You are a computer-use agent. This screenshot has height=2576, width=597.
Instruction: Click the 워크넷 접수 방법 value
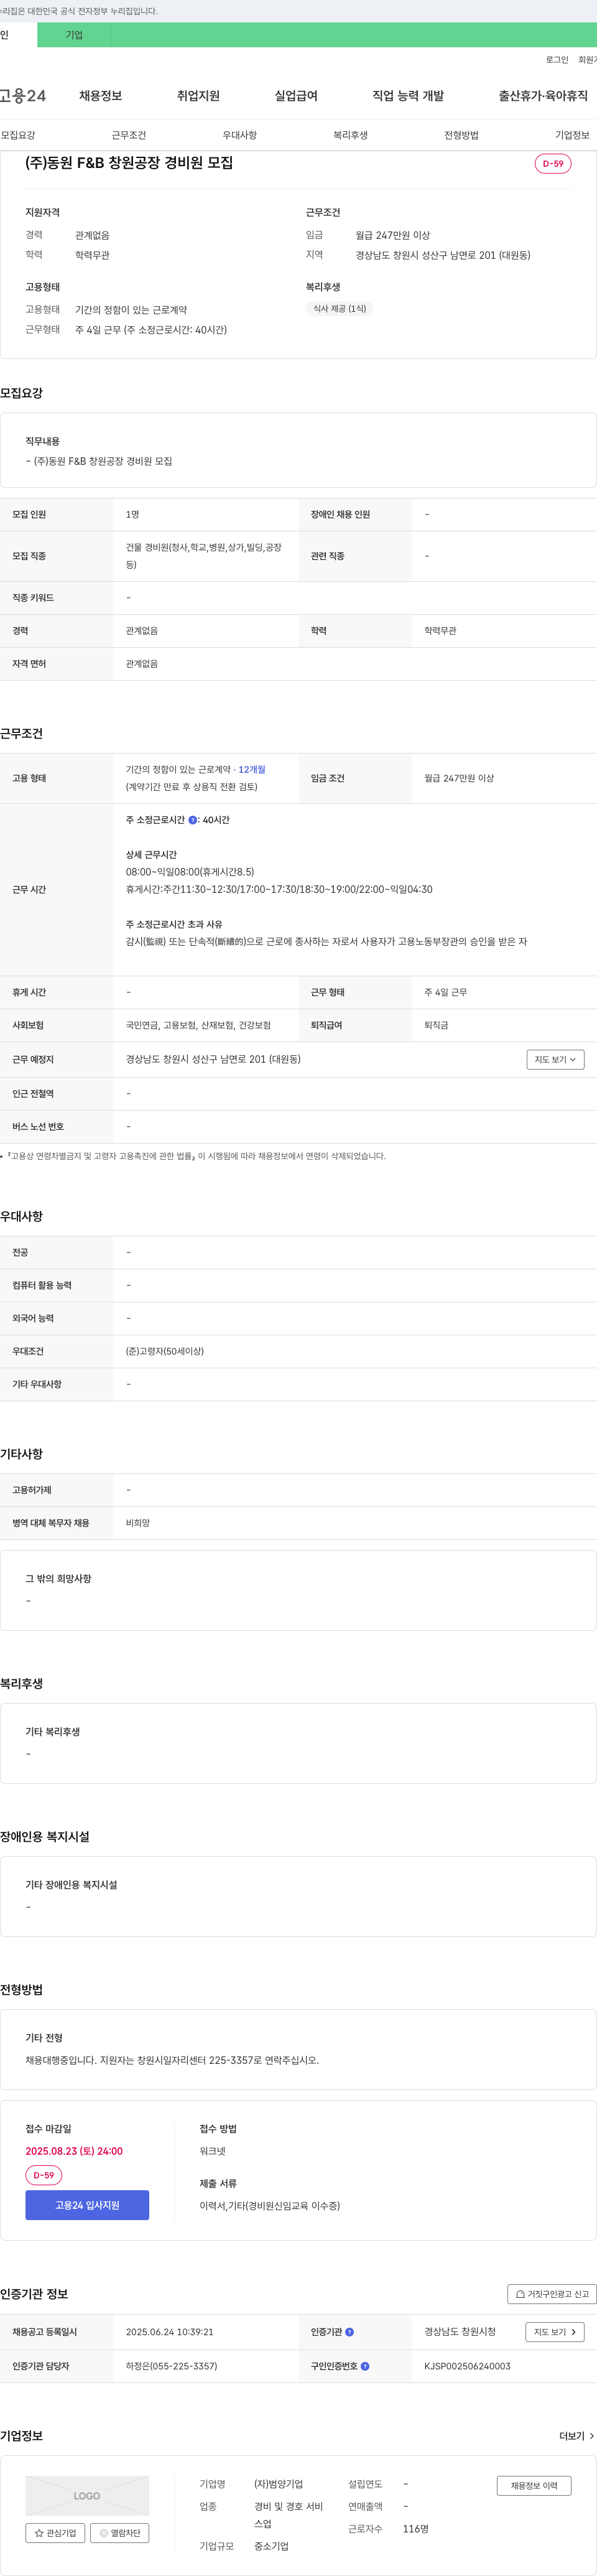(x=212, y=2151)
